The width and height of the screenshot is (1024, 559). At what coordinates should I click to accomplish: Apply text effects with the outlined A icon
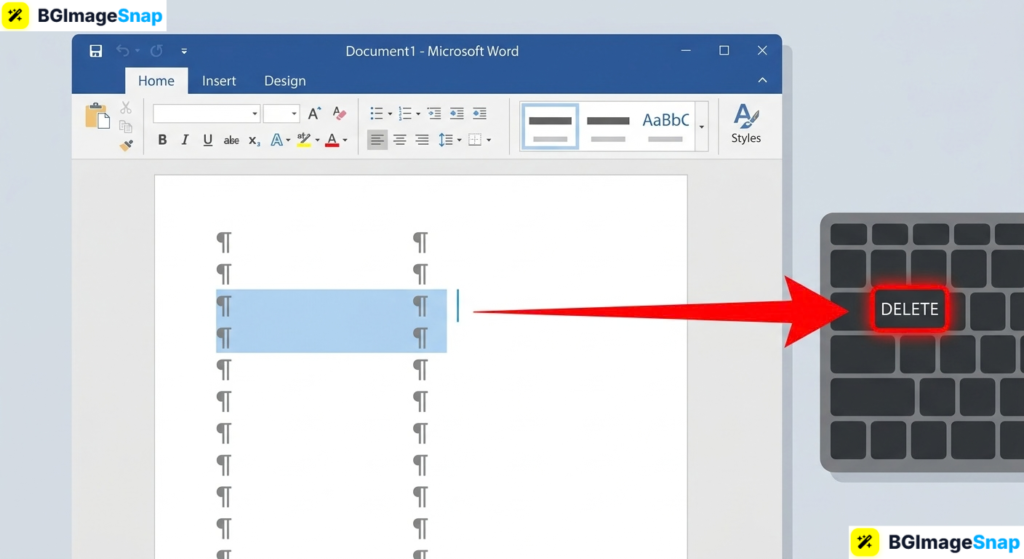(x=277, y=140)
